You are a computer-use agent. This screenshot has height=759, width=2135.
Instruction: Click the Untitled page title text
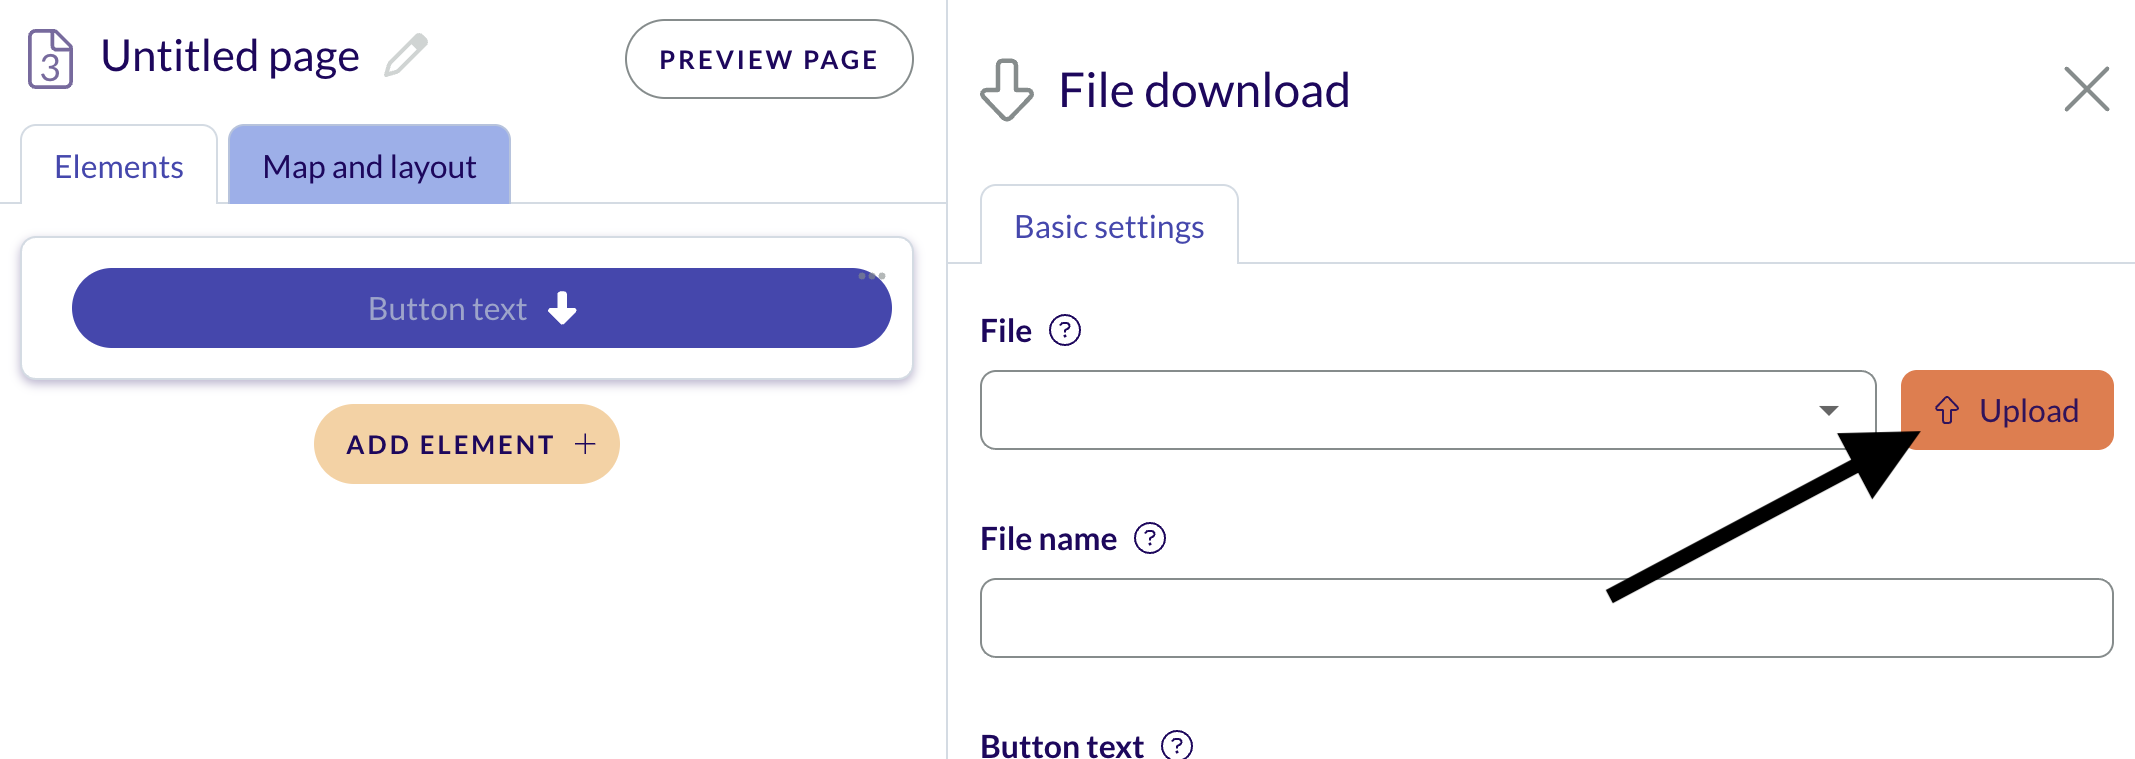230,56
